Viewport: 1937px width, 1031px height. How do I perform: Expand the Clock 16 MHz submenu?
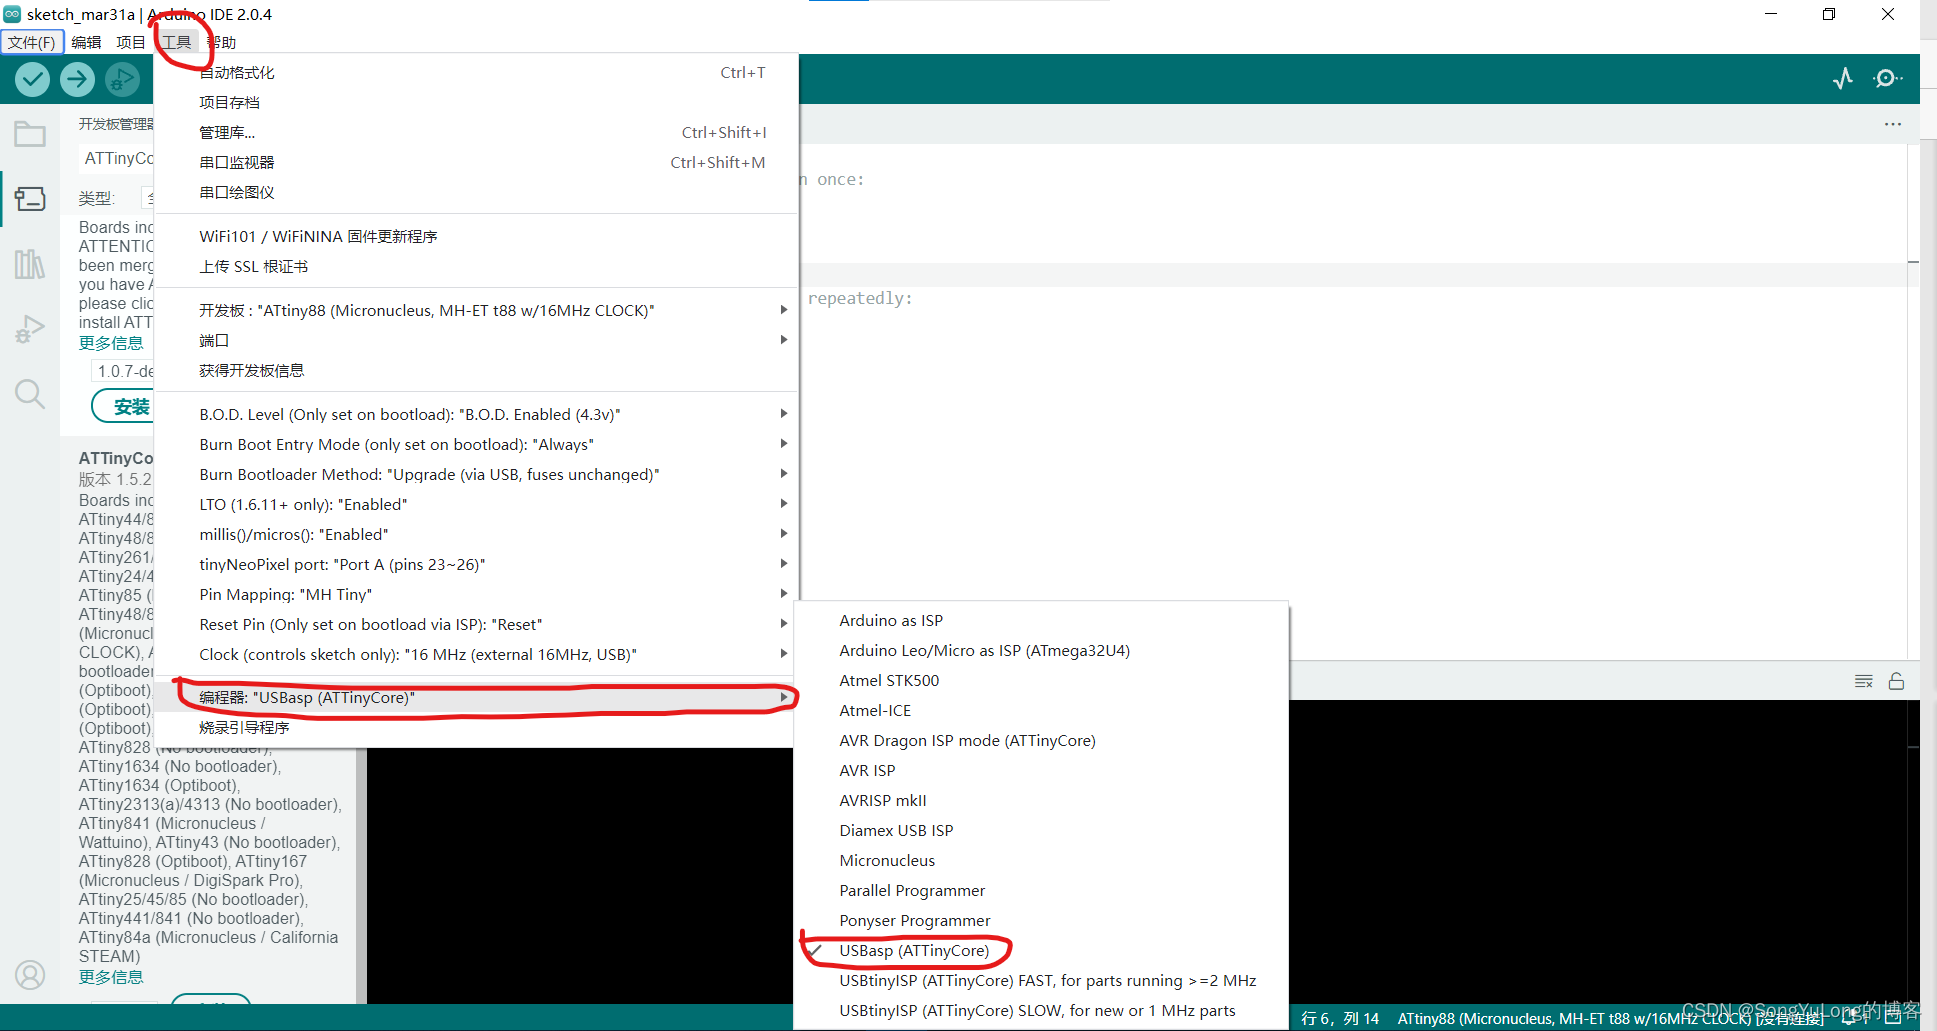tap(476, 654)
